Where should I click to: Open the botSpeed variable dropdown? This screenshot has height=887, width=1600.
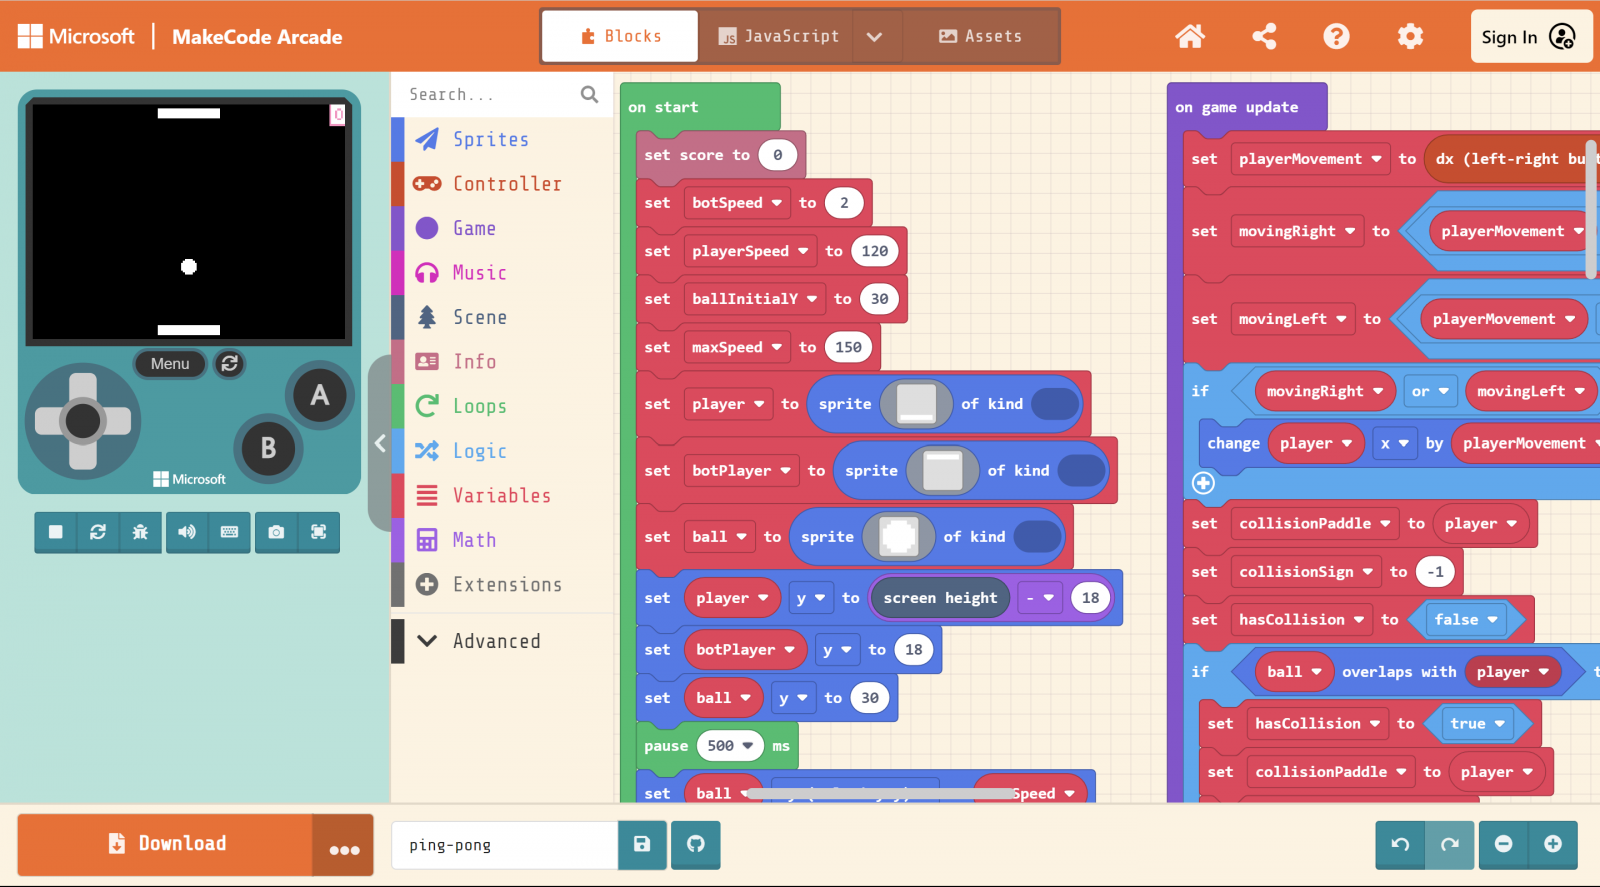tap(737, 203)
